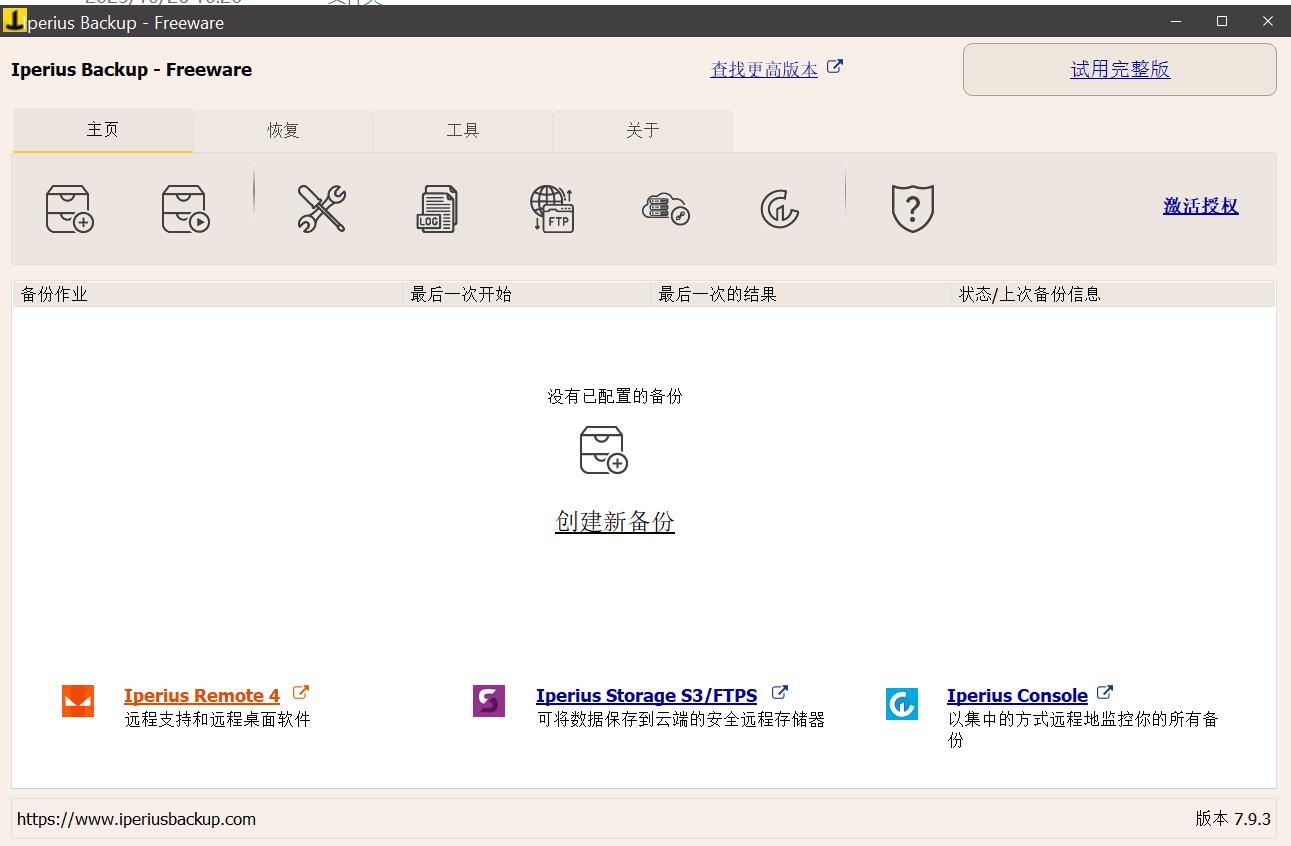The height and width of the screenshot is (846, 1291).
Task: Click the shield help question mark icon
Action: [x=912, y=209]
